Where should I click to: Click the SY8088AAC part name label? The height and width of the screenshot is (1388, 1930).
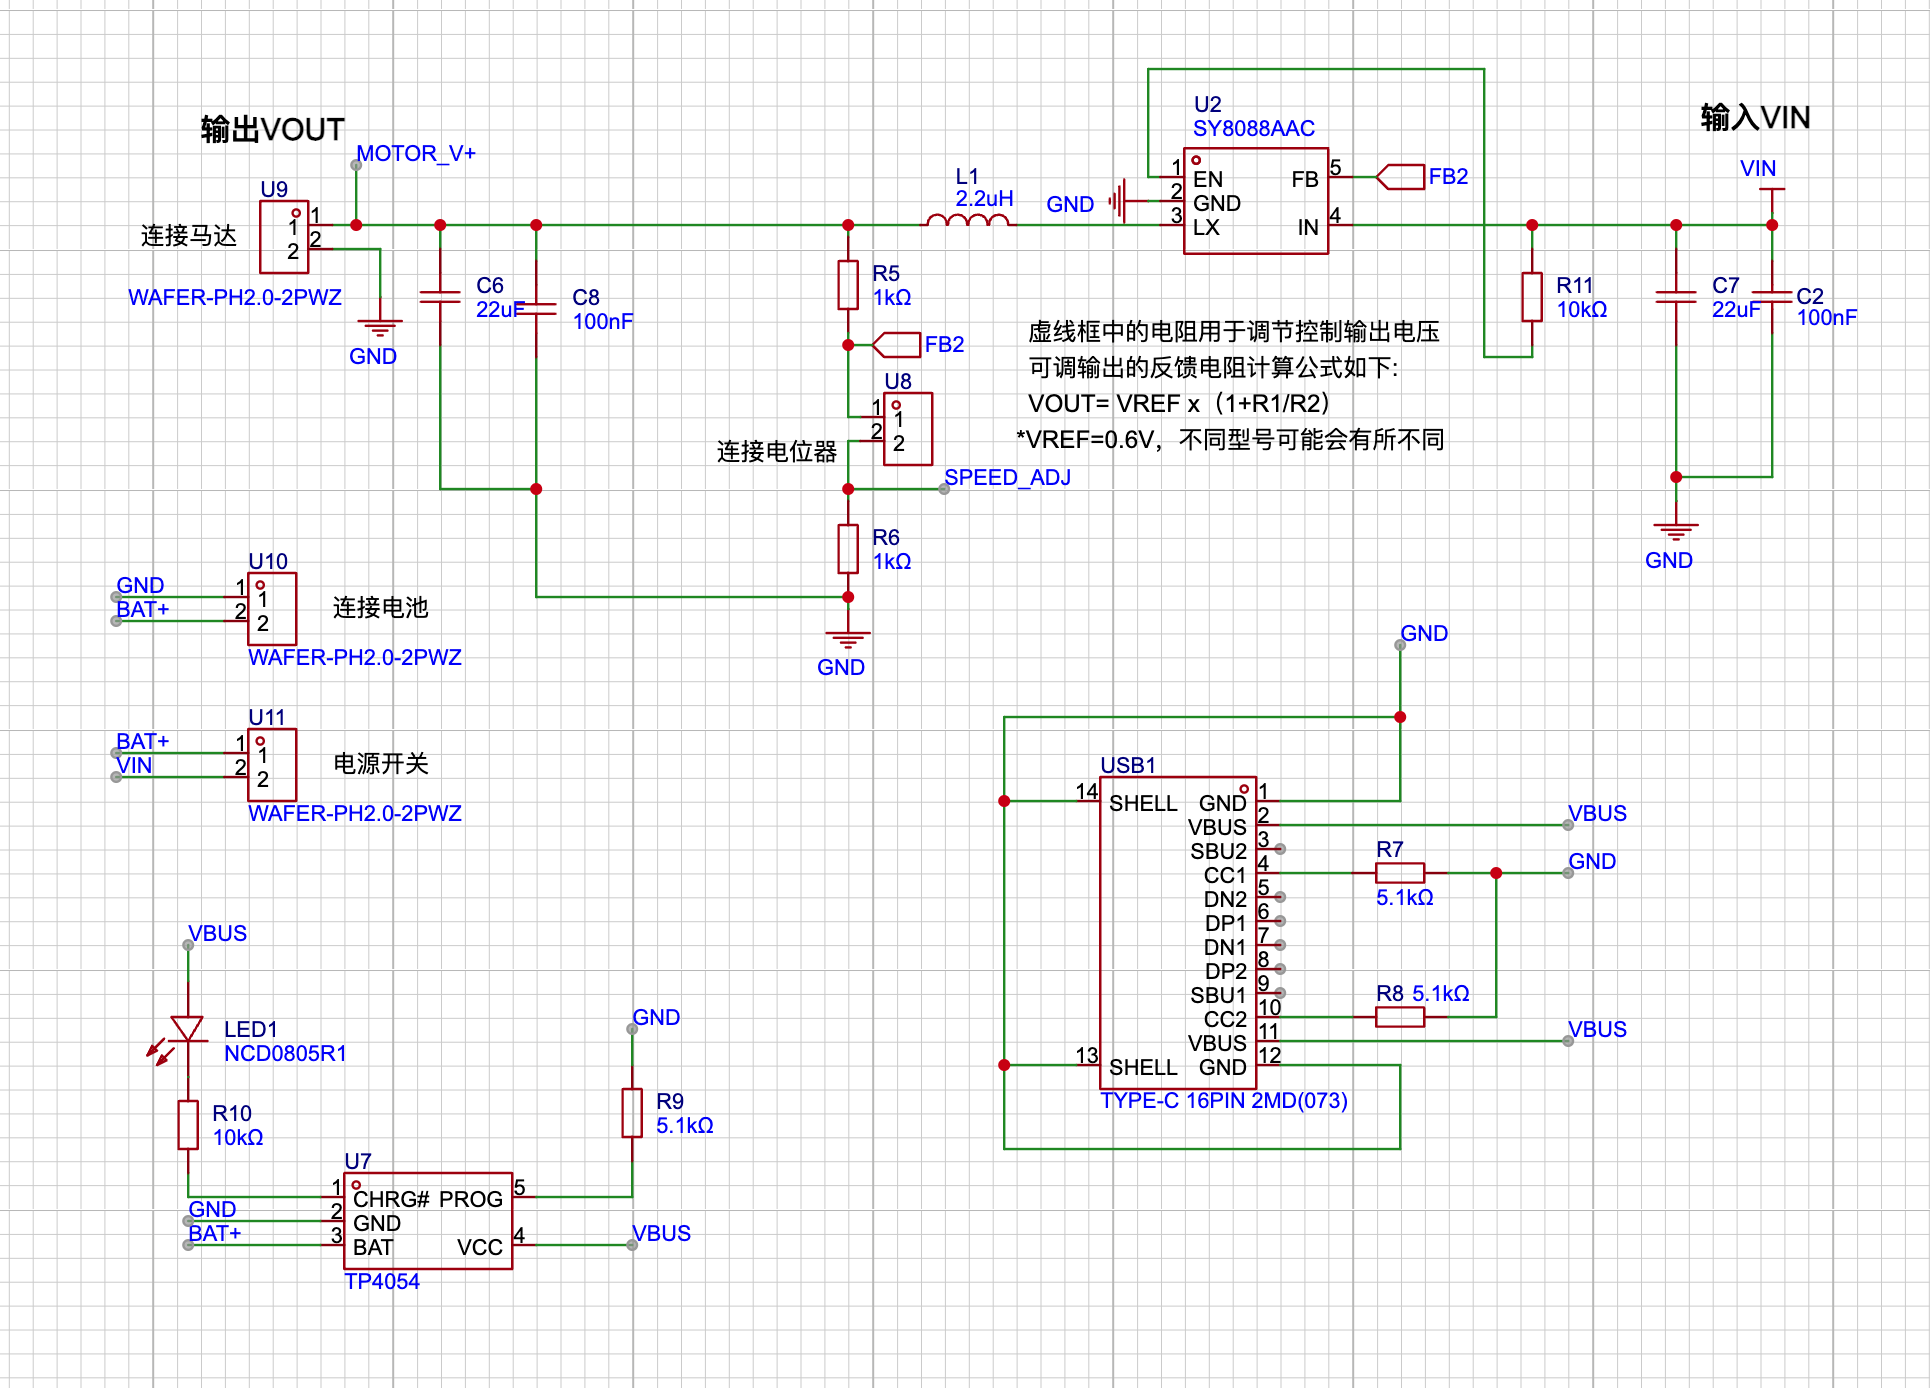point(1254,128)
